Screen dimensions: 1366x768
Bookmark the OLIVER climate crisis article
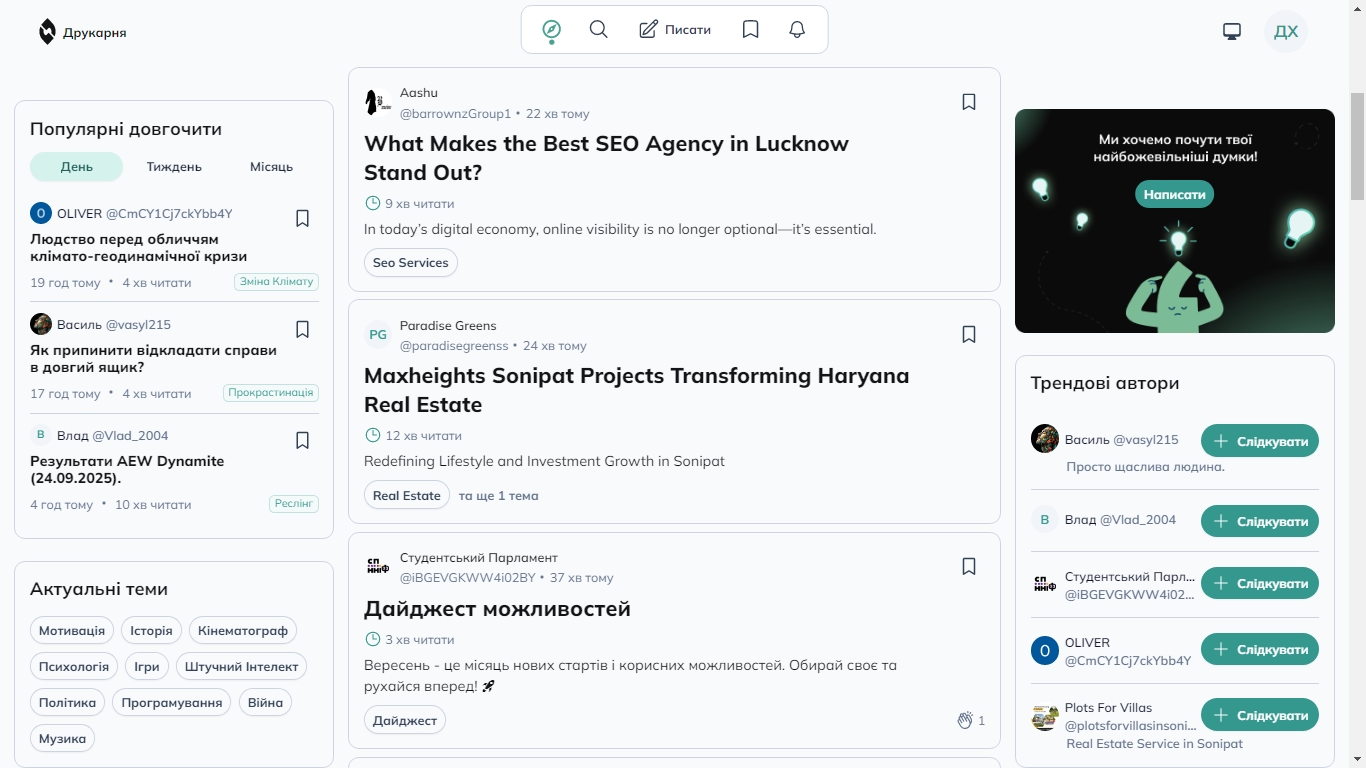(x=303, y=218)
